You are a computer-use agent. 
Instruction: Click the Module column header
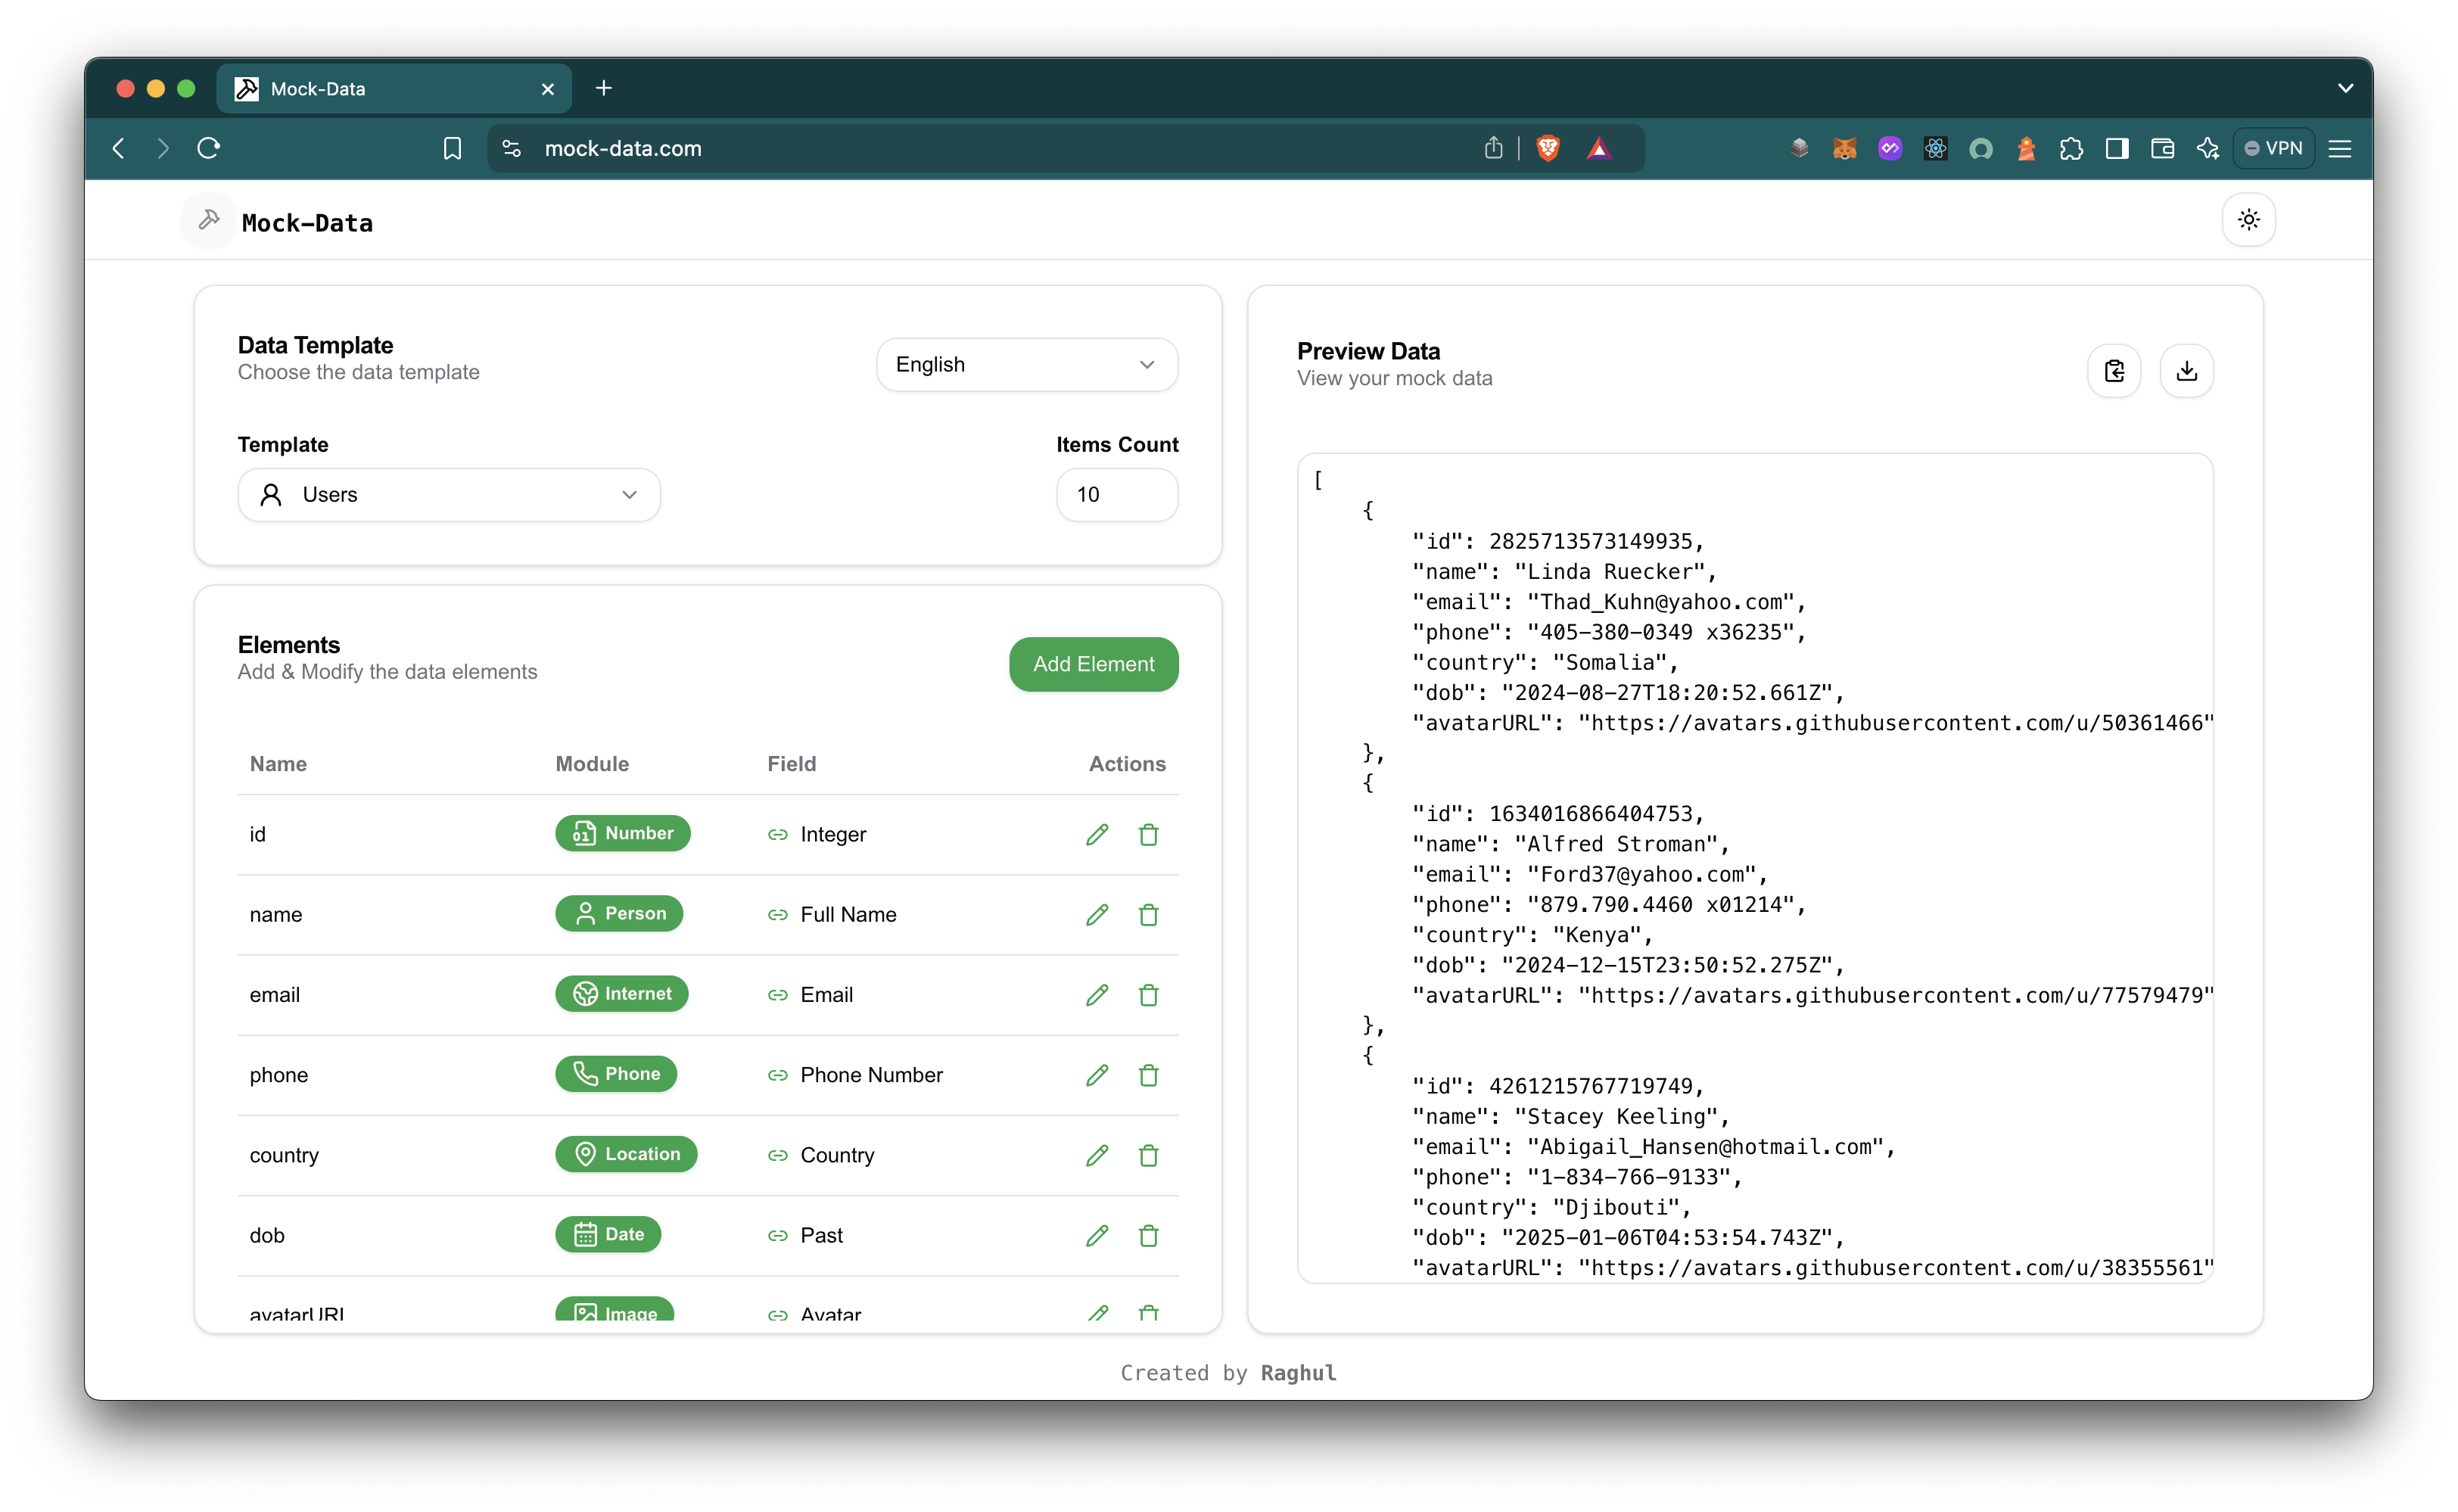point(592,764)
